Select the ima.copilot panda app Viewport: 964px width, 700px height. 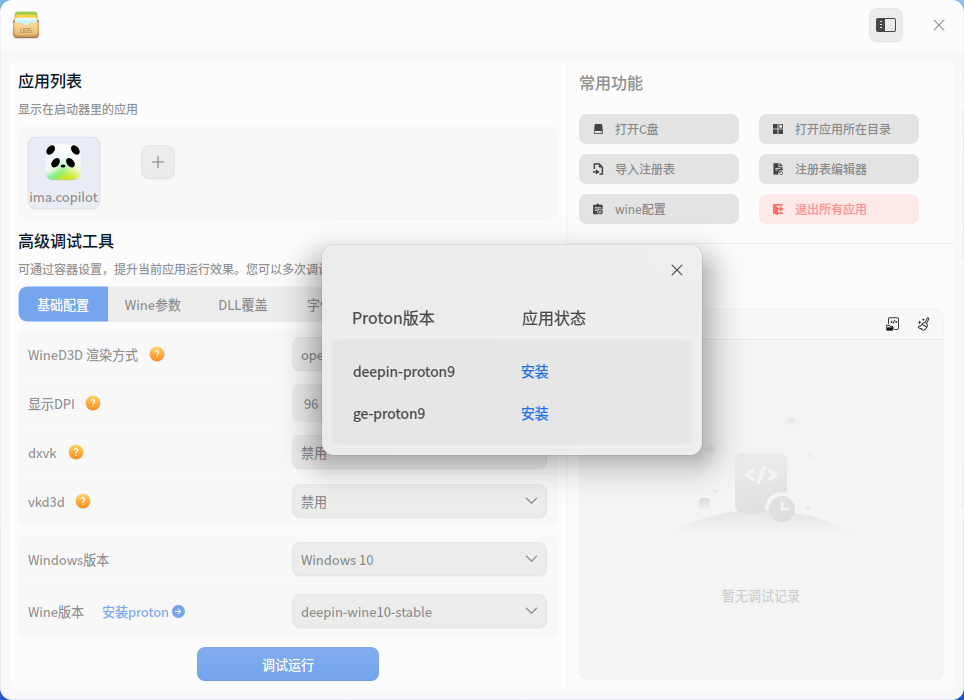point(64,173)
